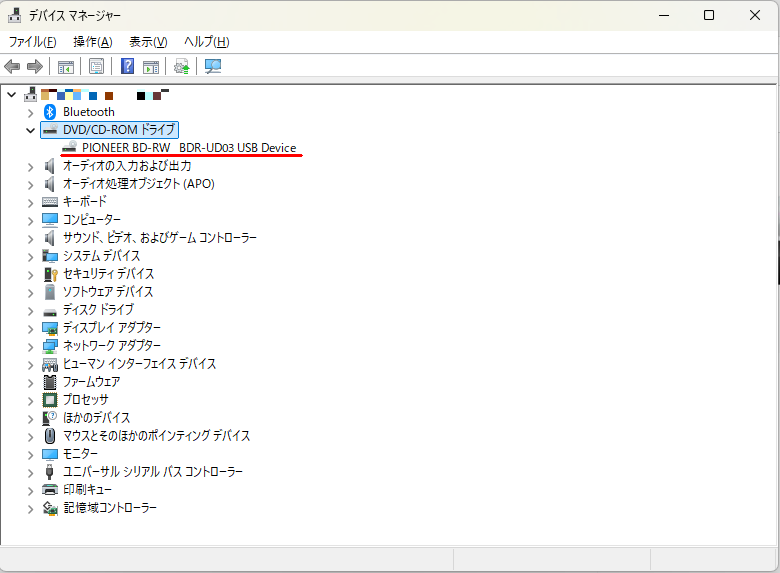Click the Forward arrow toolbar icon
The width and height of the screenshot is (780, 573).
[x=35, y=66]
